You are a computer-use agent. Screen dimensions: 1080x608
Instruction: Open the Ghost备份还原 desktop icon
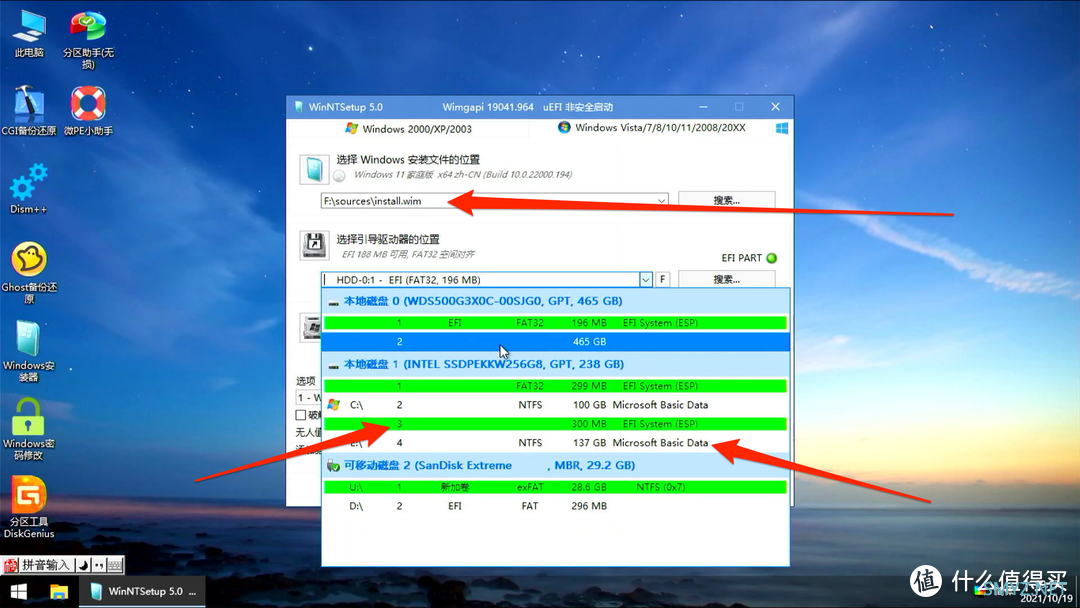[29, 273]
